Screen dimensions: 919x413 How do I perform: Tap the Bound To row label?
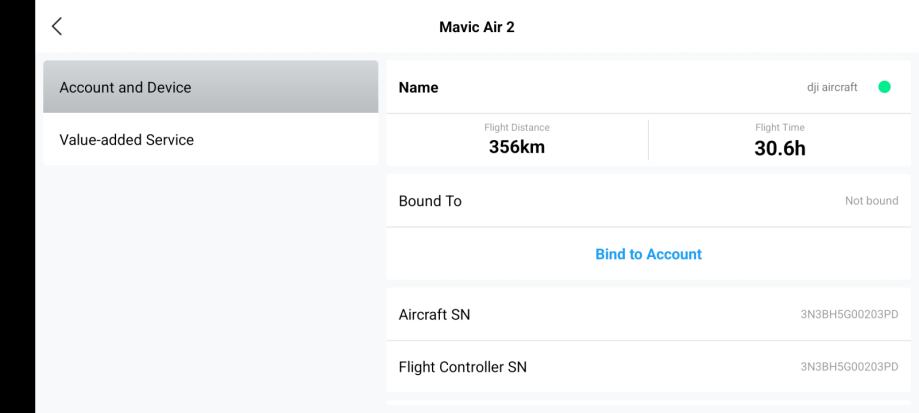click(x=430, y=201)
